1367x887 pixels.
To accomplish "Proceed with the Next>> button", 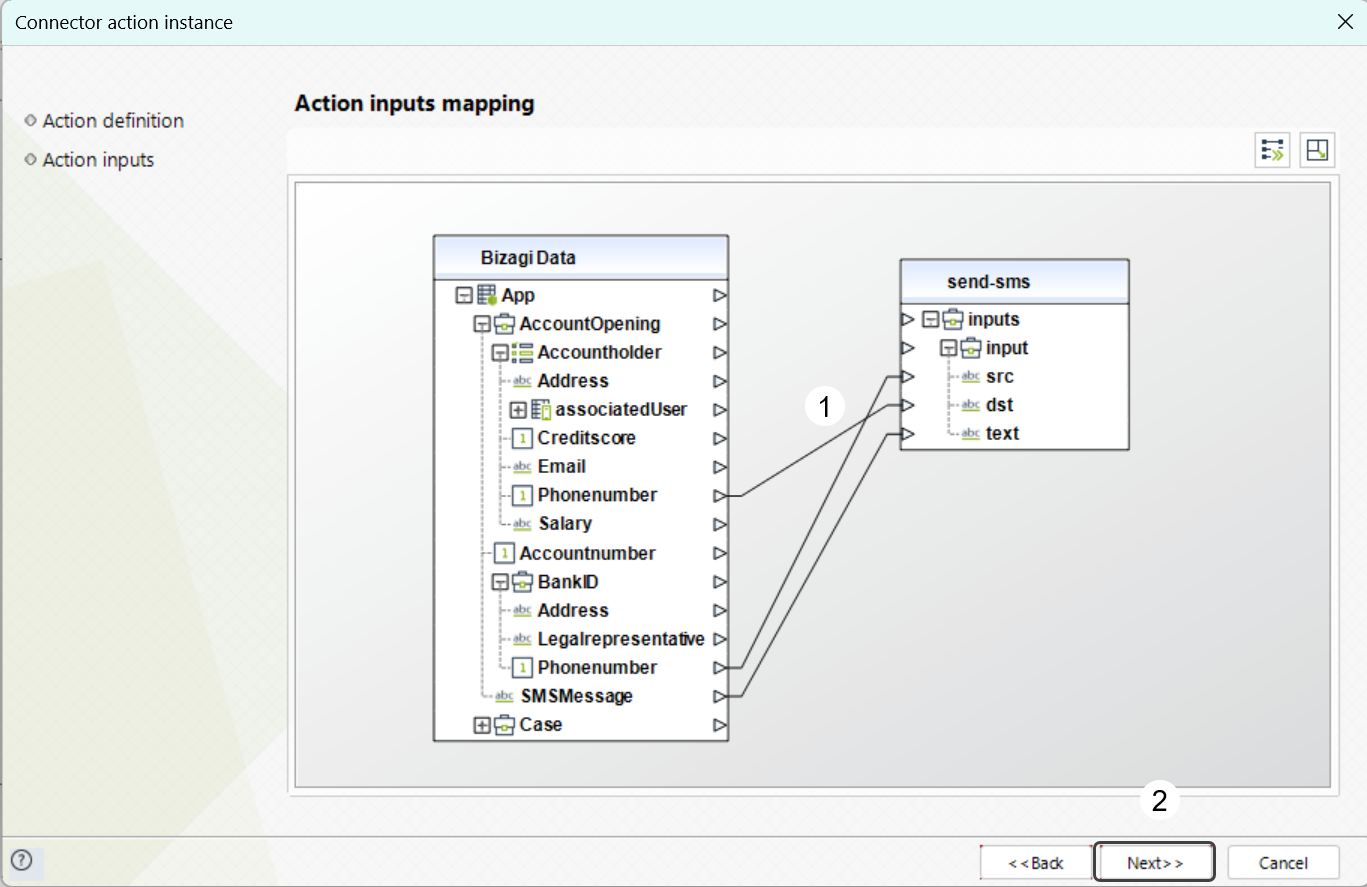I will click(1155, 862).
